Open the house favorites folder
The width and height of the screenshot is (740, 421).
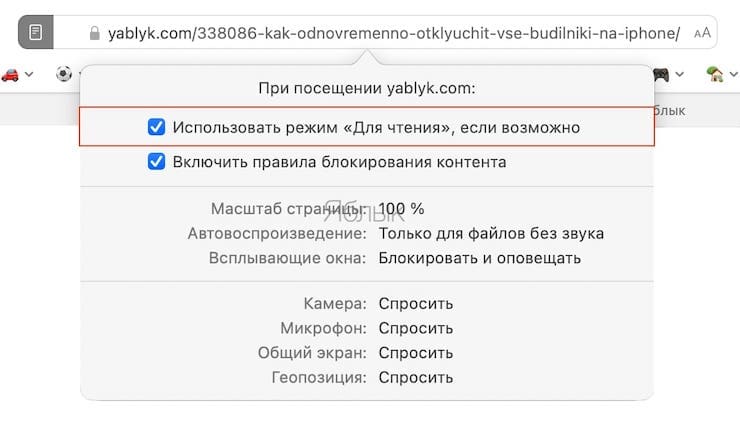[715, 74]
